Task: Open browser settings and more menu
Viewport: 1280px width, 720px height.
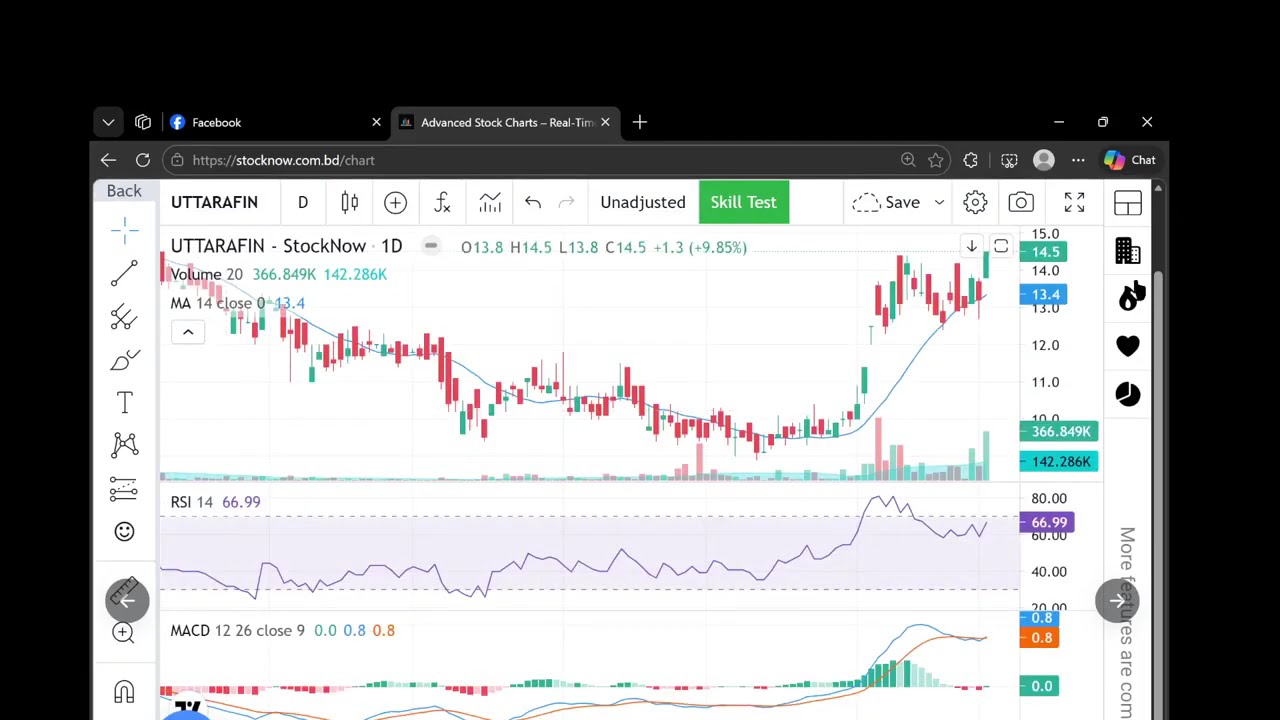Action: (1078, 160)
